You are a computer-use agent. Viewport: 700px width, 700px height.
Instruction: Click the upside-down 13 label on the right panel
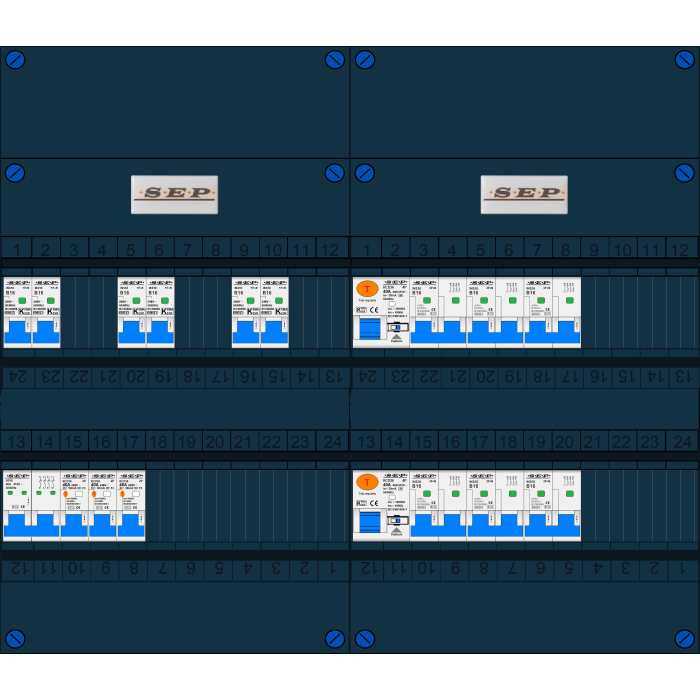(x=683, y=377)
